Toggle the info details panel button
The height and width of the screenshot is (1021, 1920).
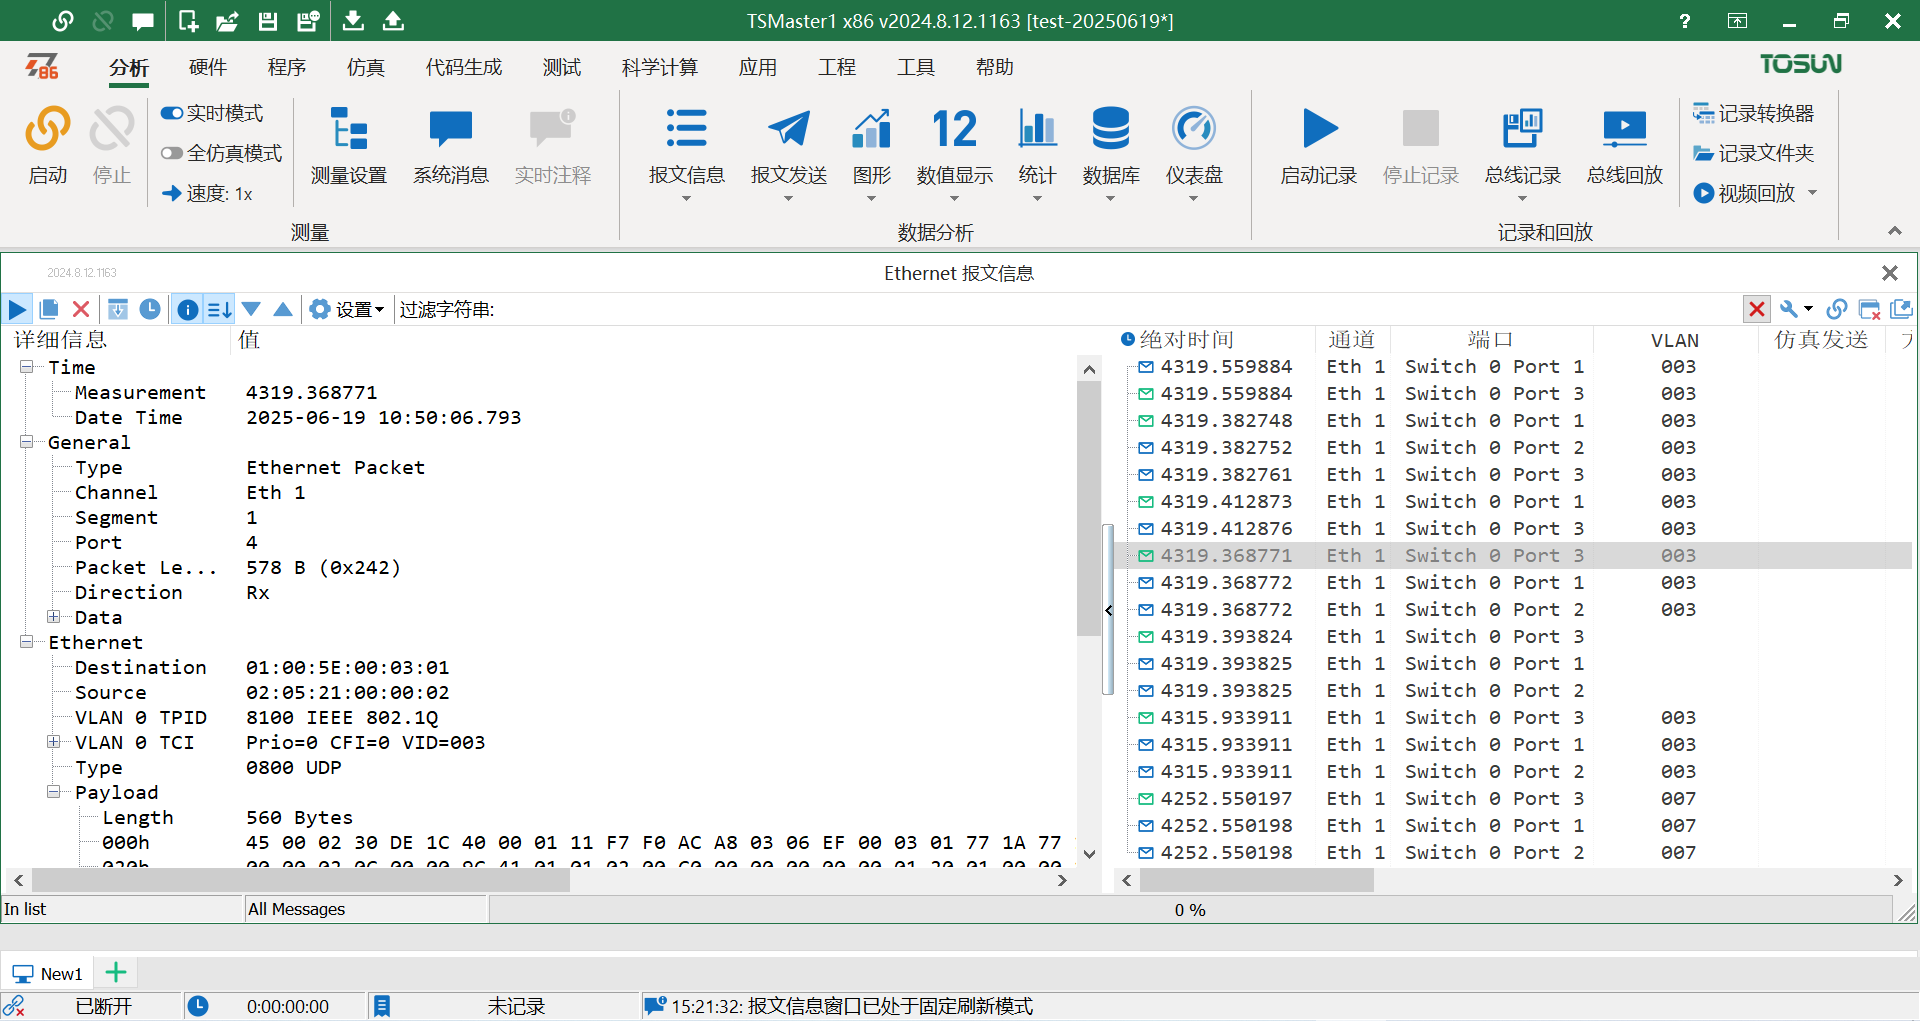pyautogui.click(x=187, y=309)
